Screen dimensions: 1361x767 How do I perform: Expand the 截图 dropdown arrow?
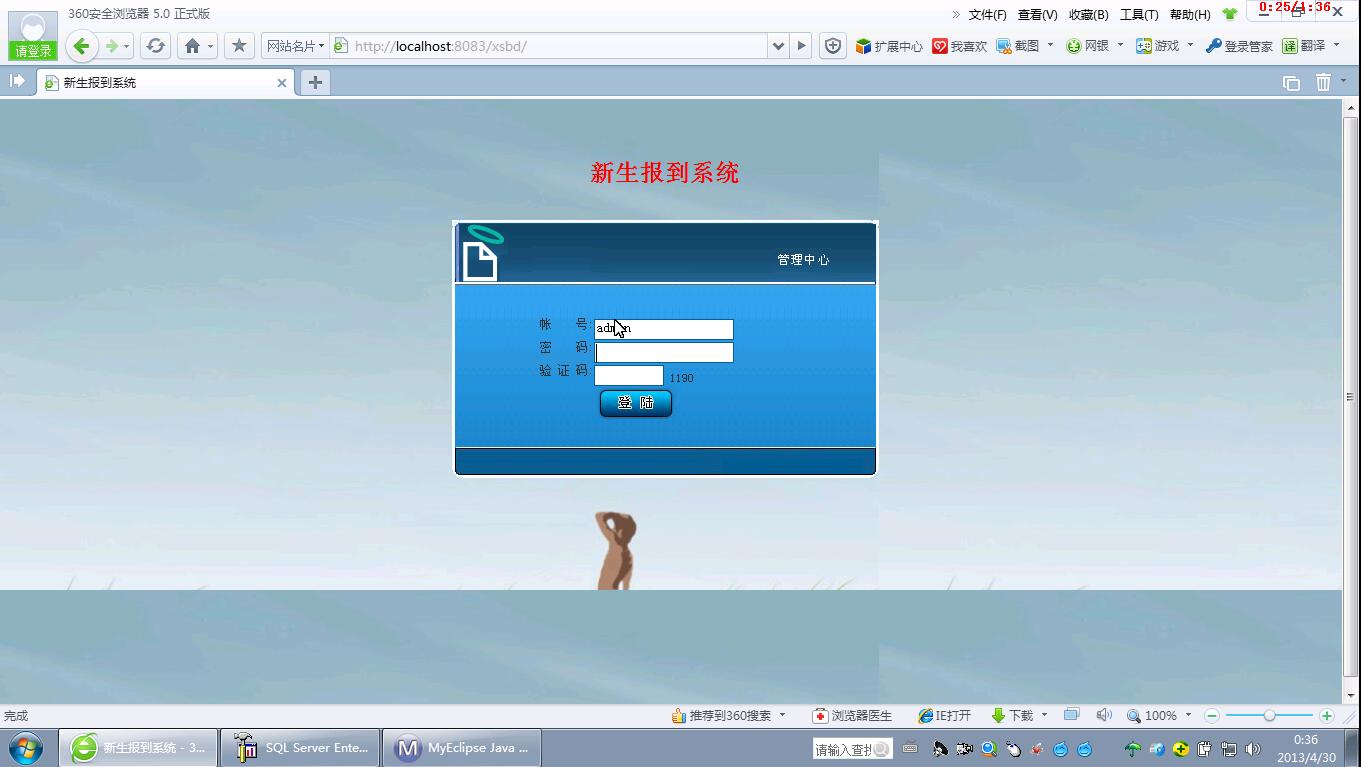pyautogui.click(x=1050, y=45)
